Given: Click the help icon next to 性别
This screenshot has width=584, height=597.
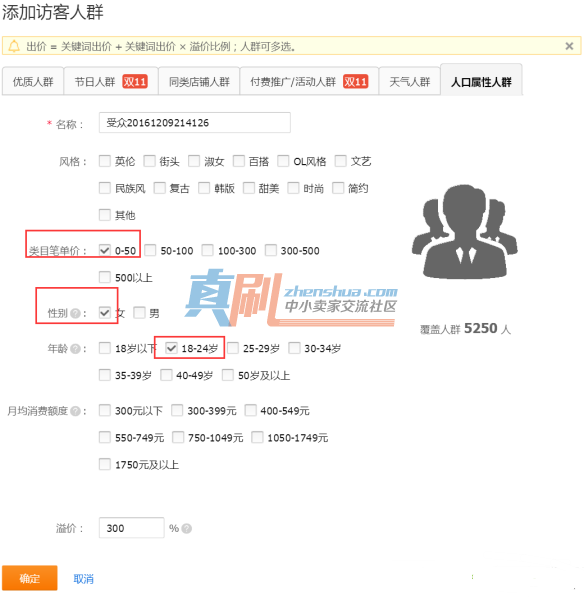Looking at the screenshot, I should pos(75,313).
